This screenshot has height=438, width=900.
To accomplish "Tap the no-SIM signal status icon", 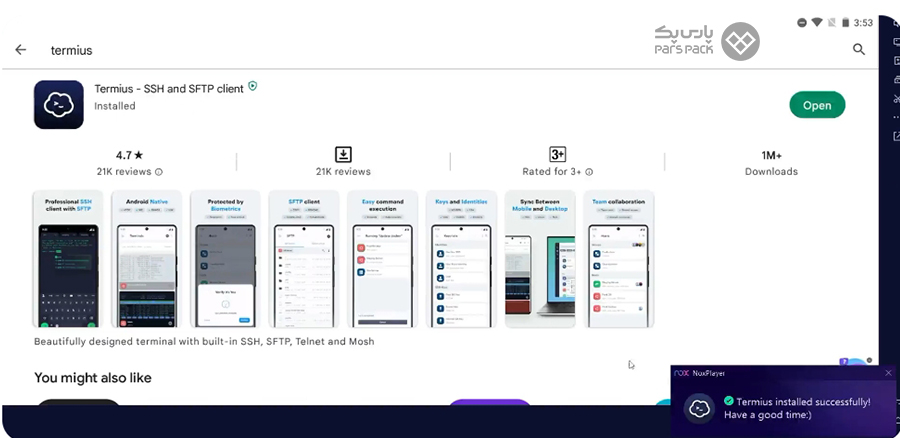I will click(x=831, y=22).
